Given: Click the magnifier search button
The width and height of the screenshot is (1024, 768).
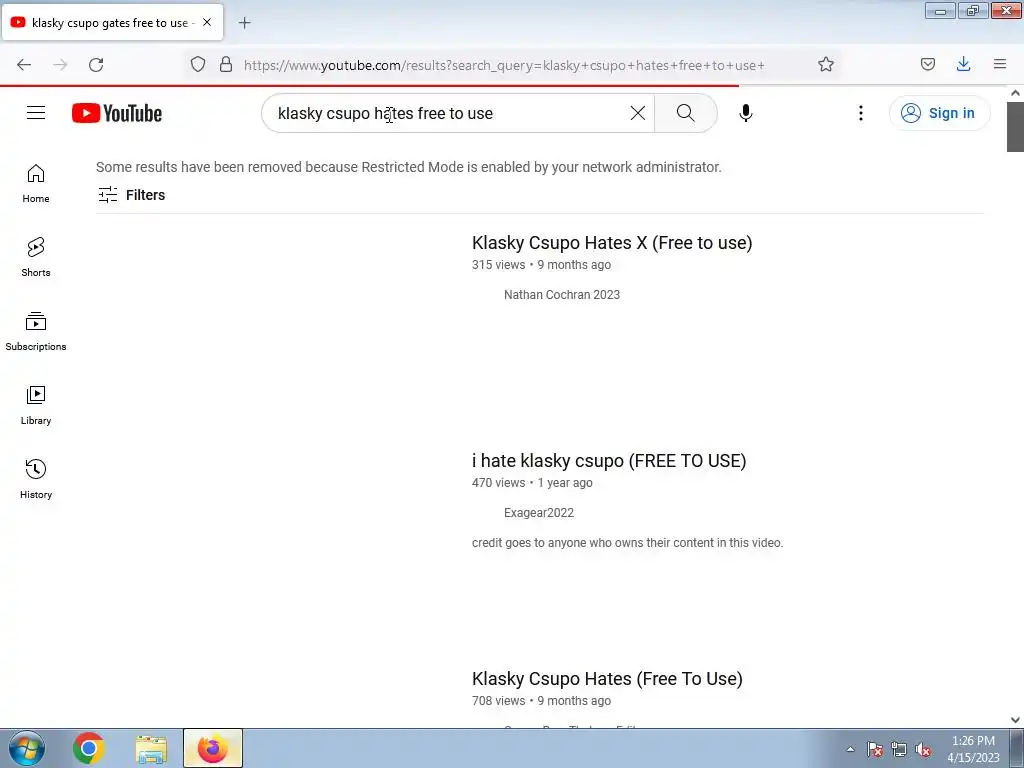Looking at the screenshot, I should (685, 113).
